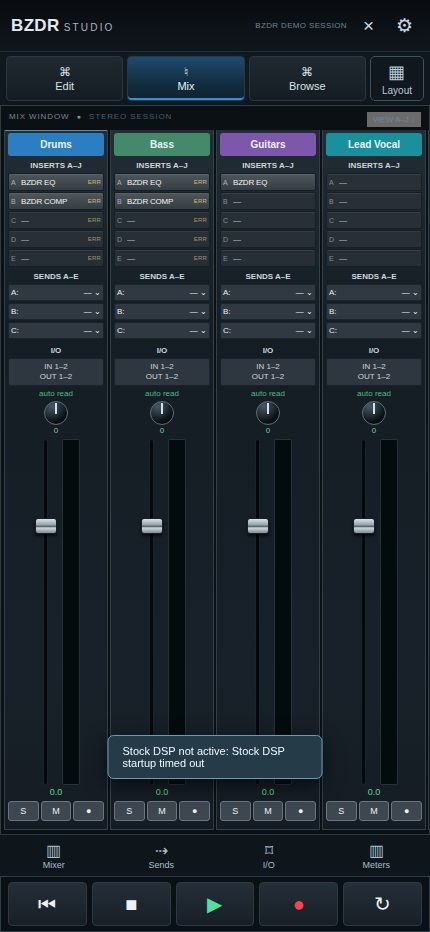The image size is (430, 932).
Task: Open Bass send A dropdown
Action: tap(162, 292)
